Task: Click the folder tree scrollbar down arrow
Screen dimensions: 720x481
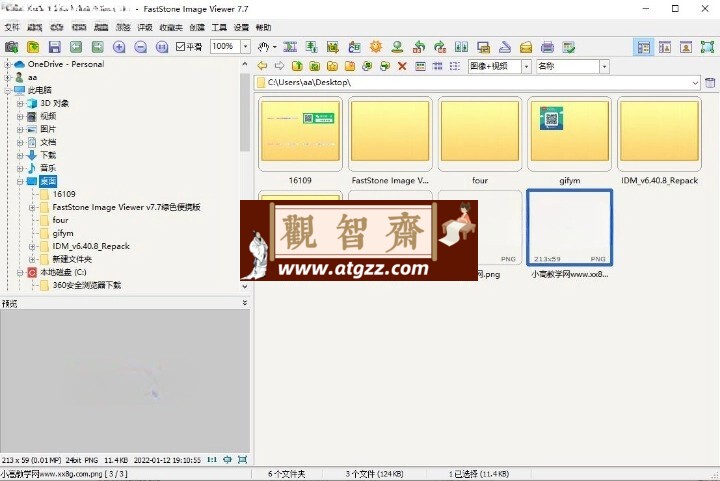Action: [245, 286]
